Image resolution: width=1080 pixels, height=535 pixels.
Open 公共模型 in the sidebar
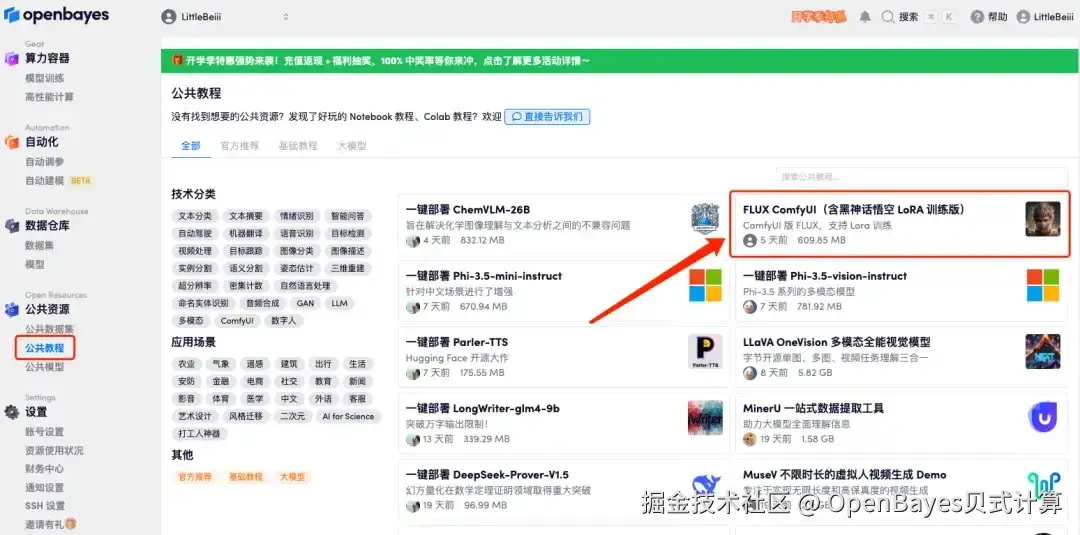coord(45,367)
